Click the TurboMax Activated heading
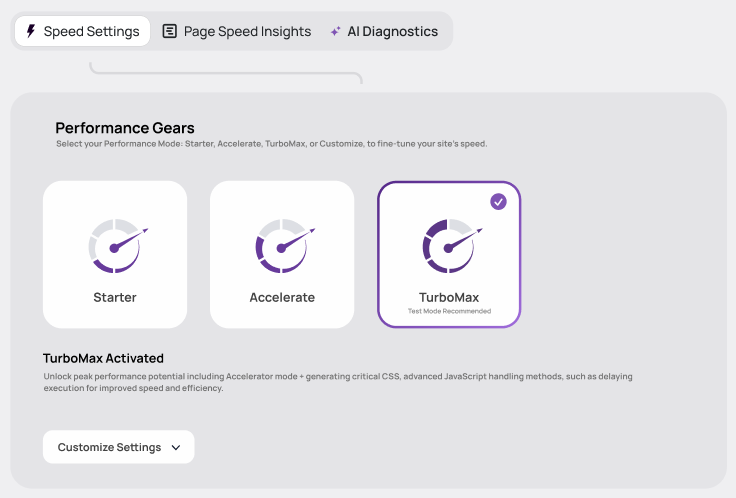736x498 pixels. click(x=103, y=359)
